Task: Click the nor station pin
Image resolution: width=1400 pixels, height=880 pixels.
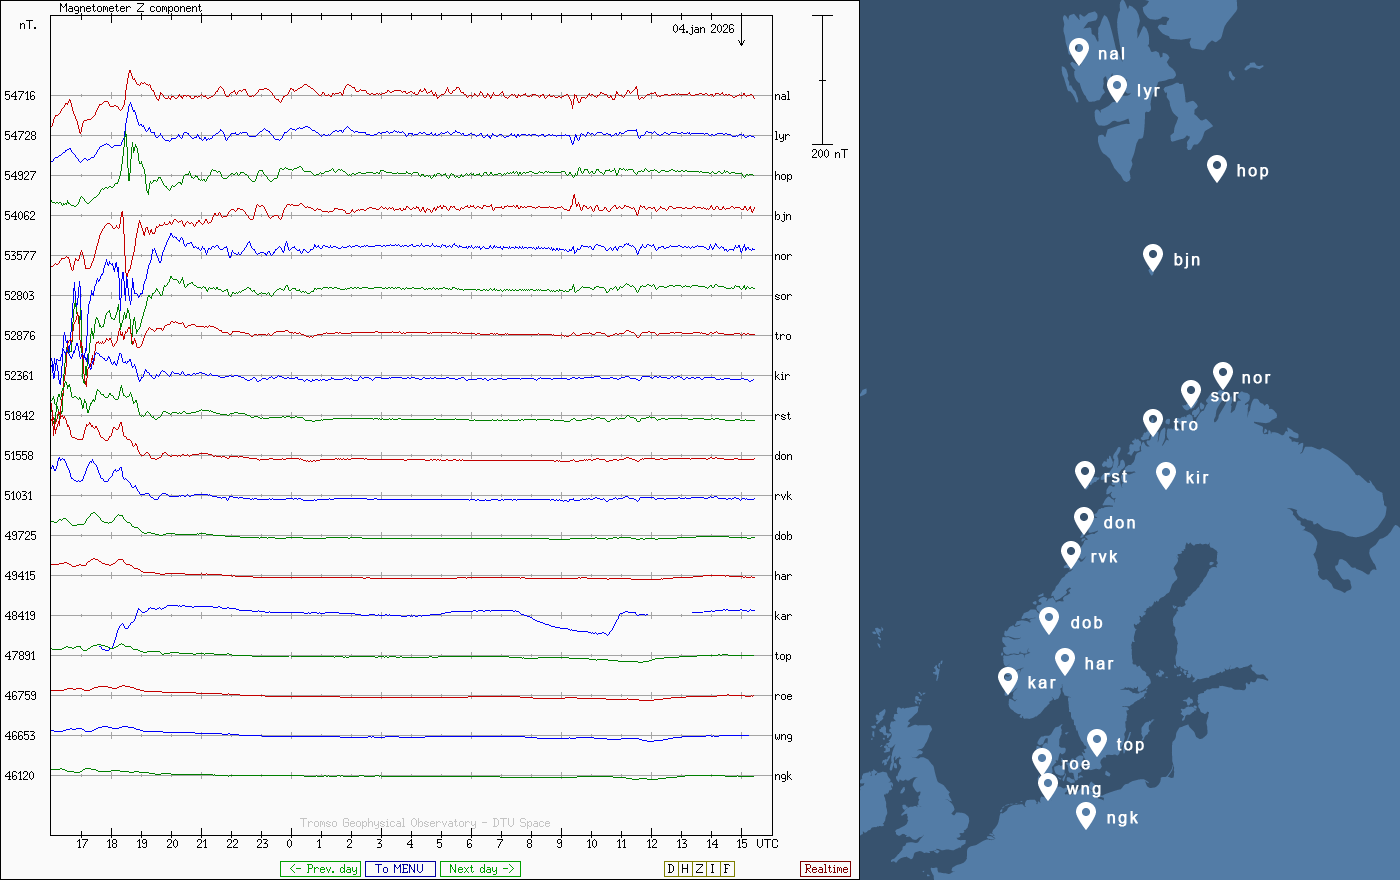Action: pyautogui.click(x=1222, y=375)
